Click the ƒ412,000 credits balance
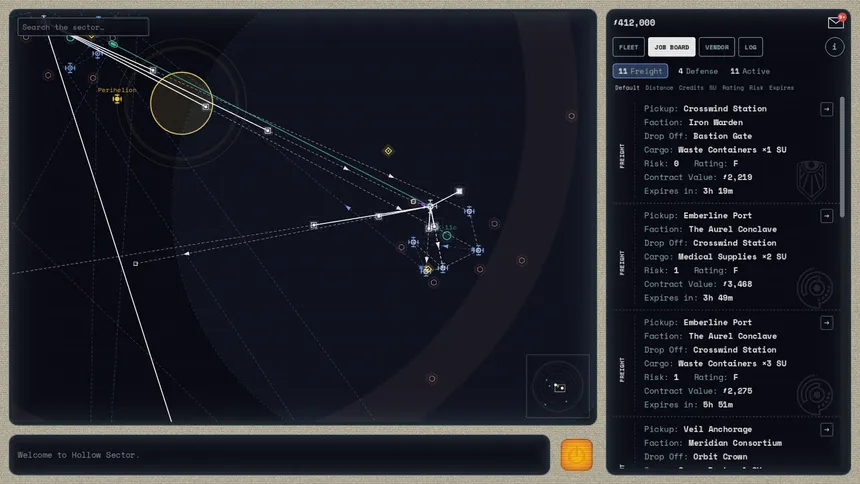The height and width of the screenshot is (484, 860). (x=634, y=22)
